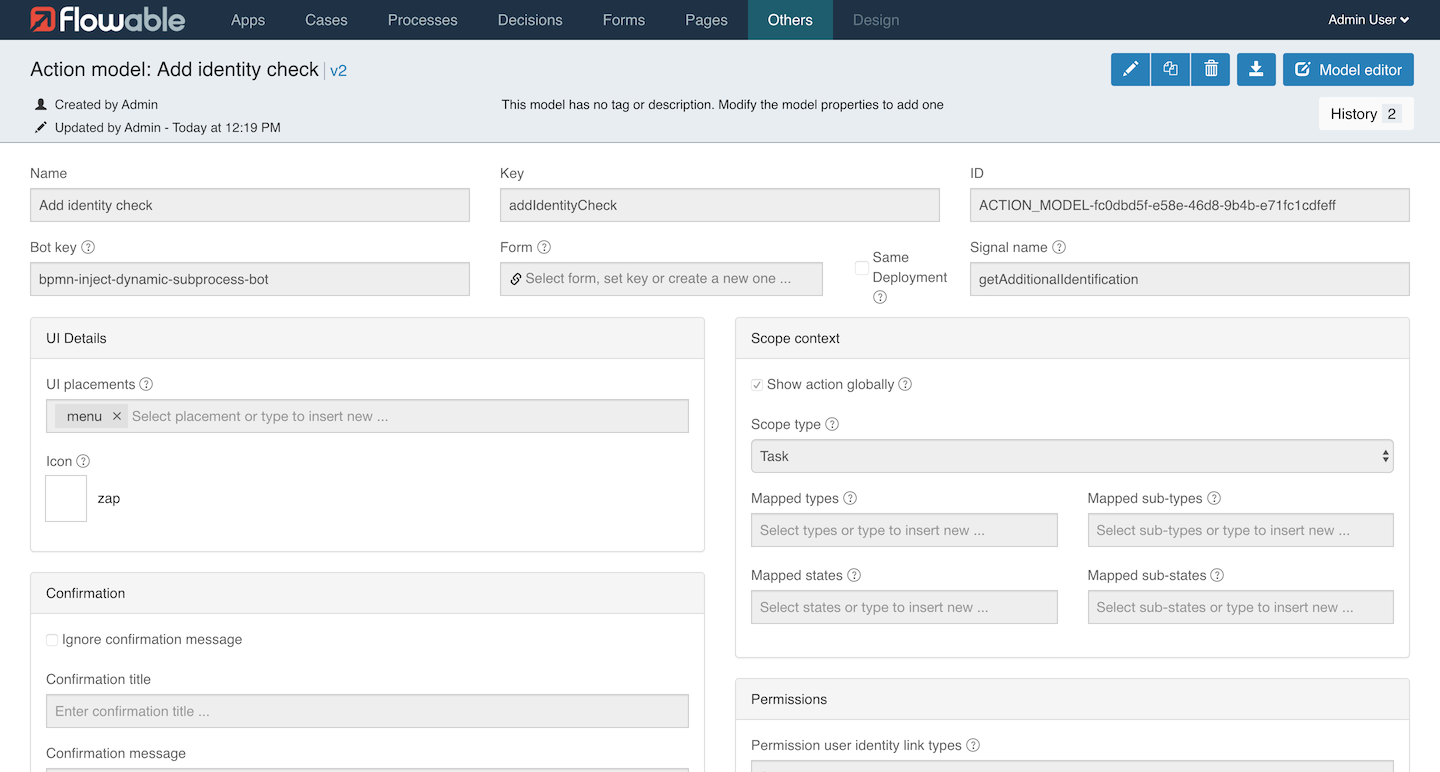Click the trash delete model icon
Viewport: 1440px width, 772px height.
pos(1210,69)
